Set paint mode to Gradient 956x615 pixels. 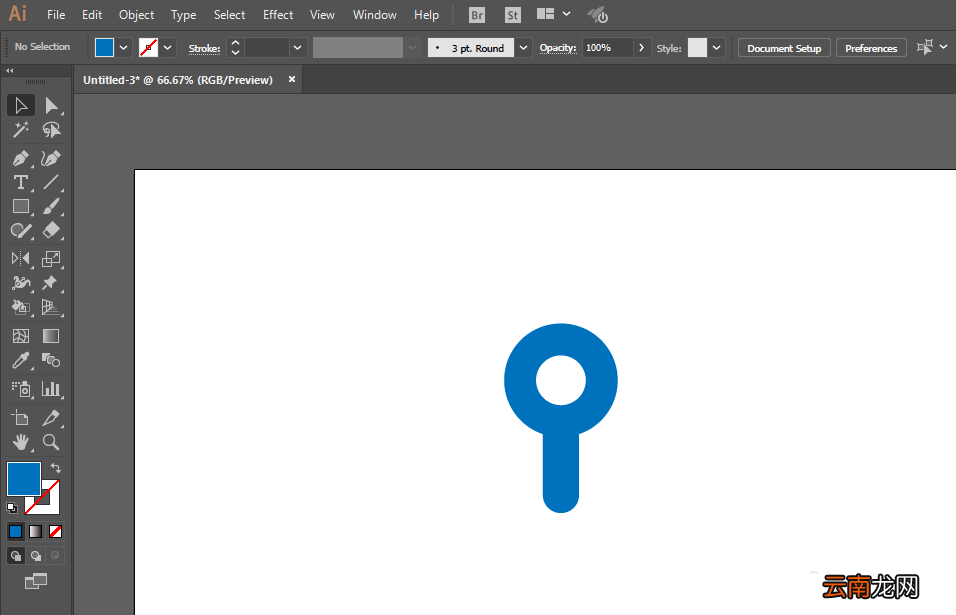35,531
